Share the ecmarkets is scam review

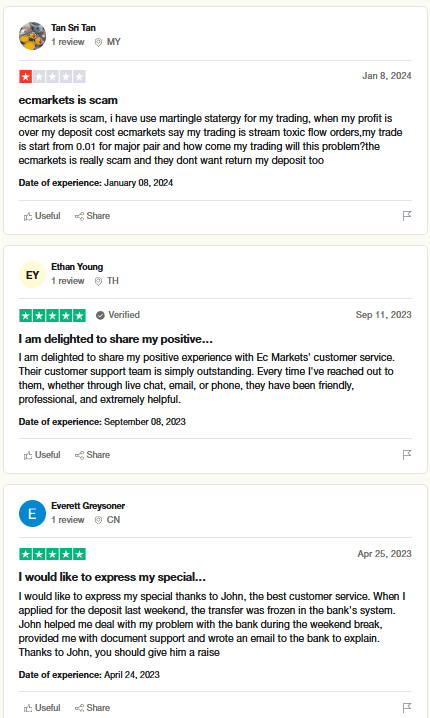coord(93,216)
